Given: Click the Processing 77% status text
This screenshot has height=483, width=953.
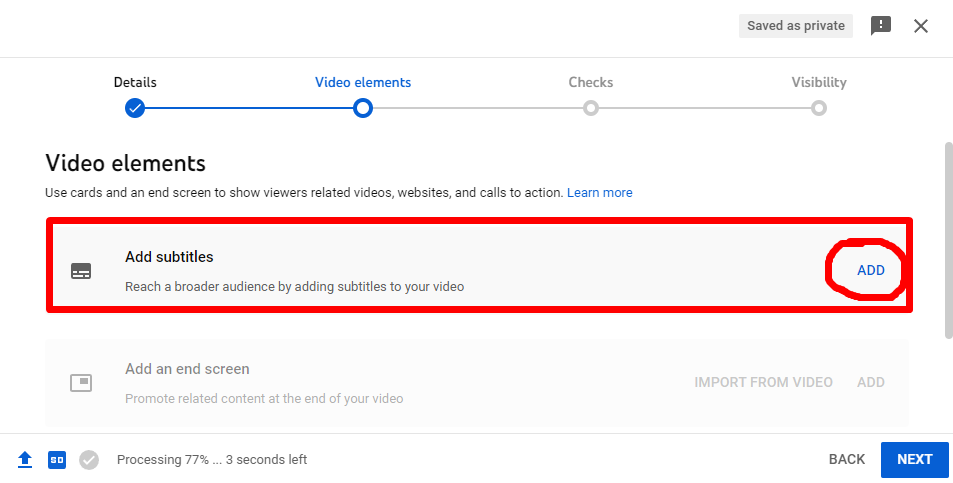Looking at the screenshot, I should [x=212, y=460].
